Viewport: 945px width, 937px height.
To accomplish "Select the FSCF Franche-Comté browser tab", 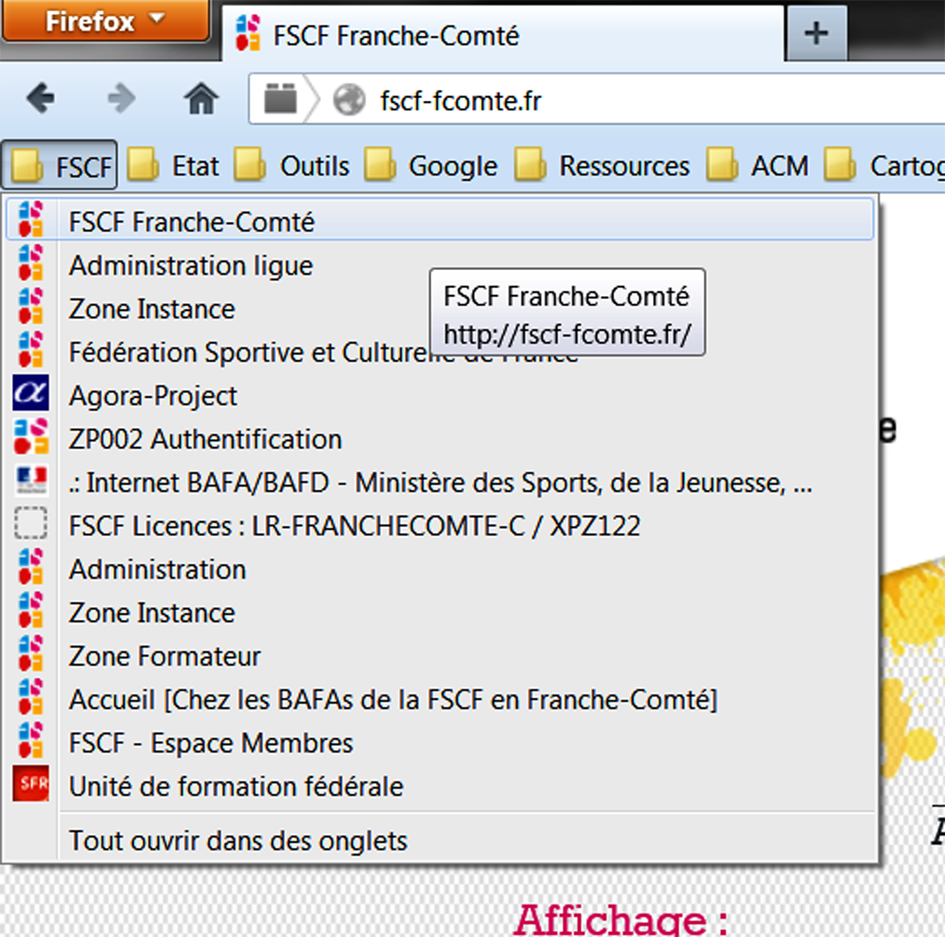I will pos(503,35).
